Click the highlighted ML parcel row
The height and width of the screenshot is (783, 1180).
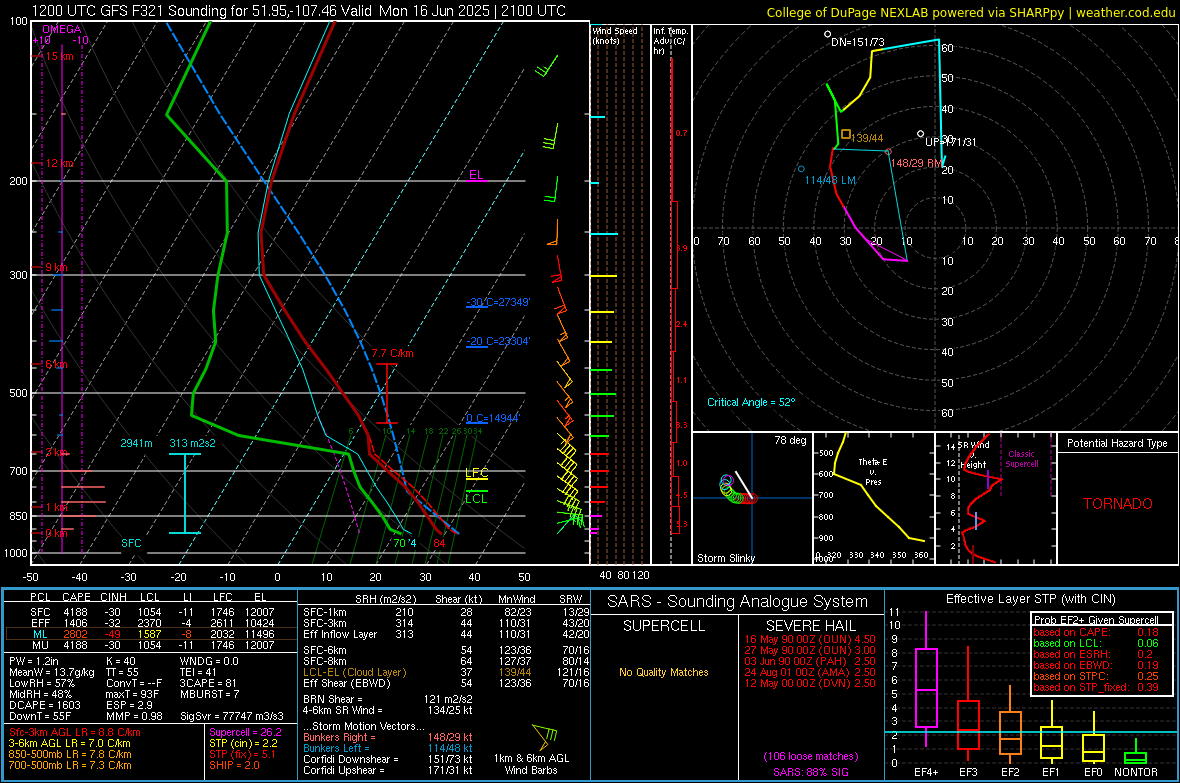tap(151, 634)
